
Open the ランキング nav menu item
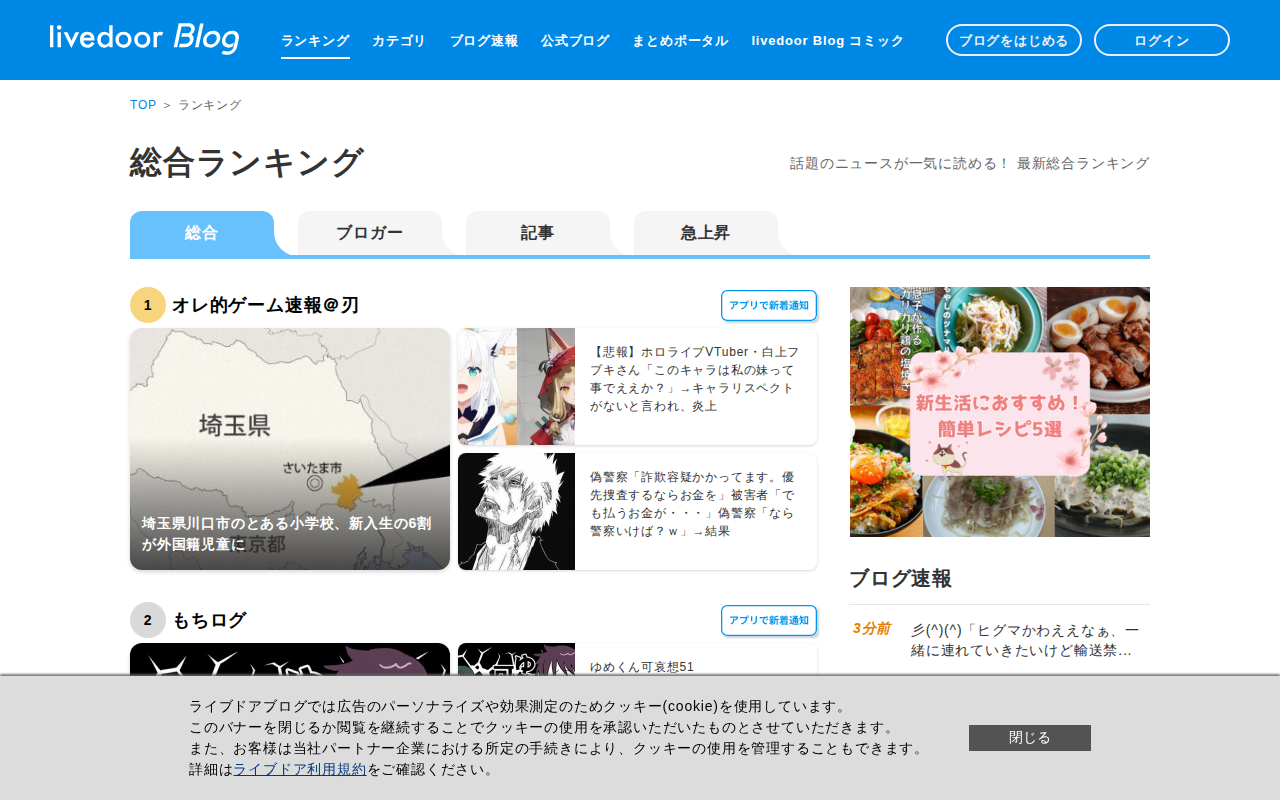click(315, 41)
